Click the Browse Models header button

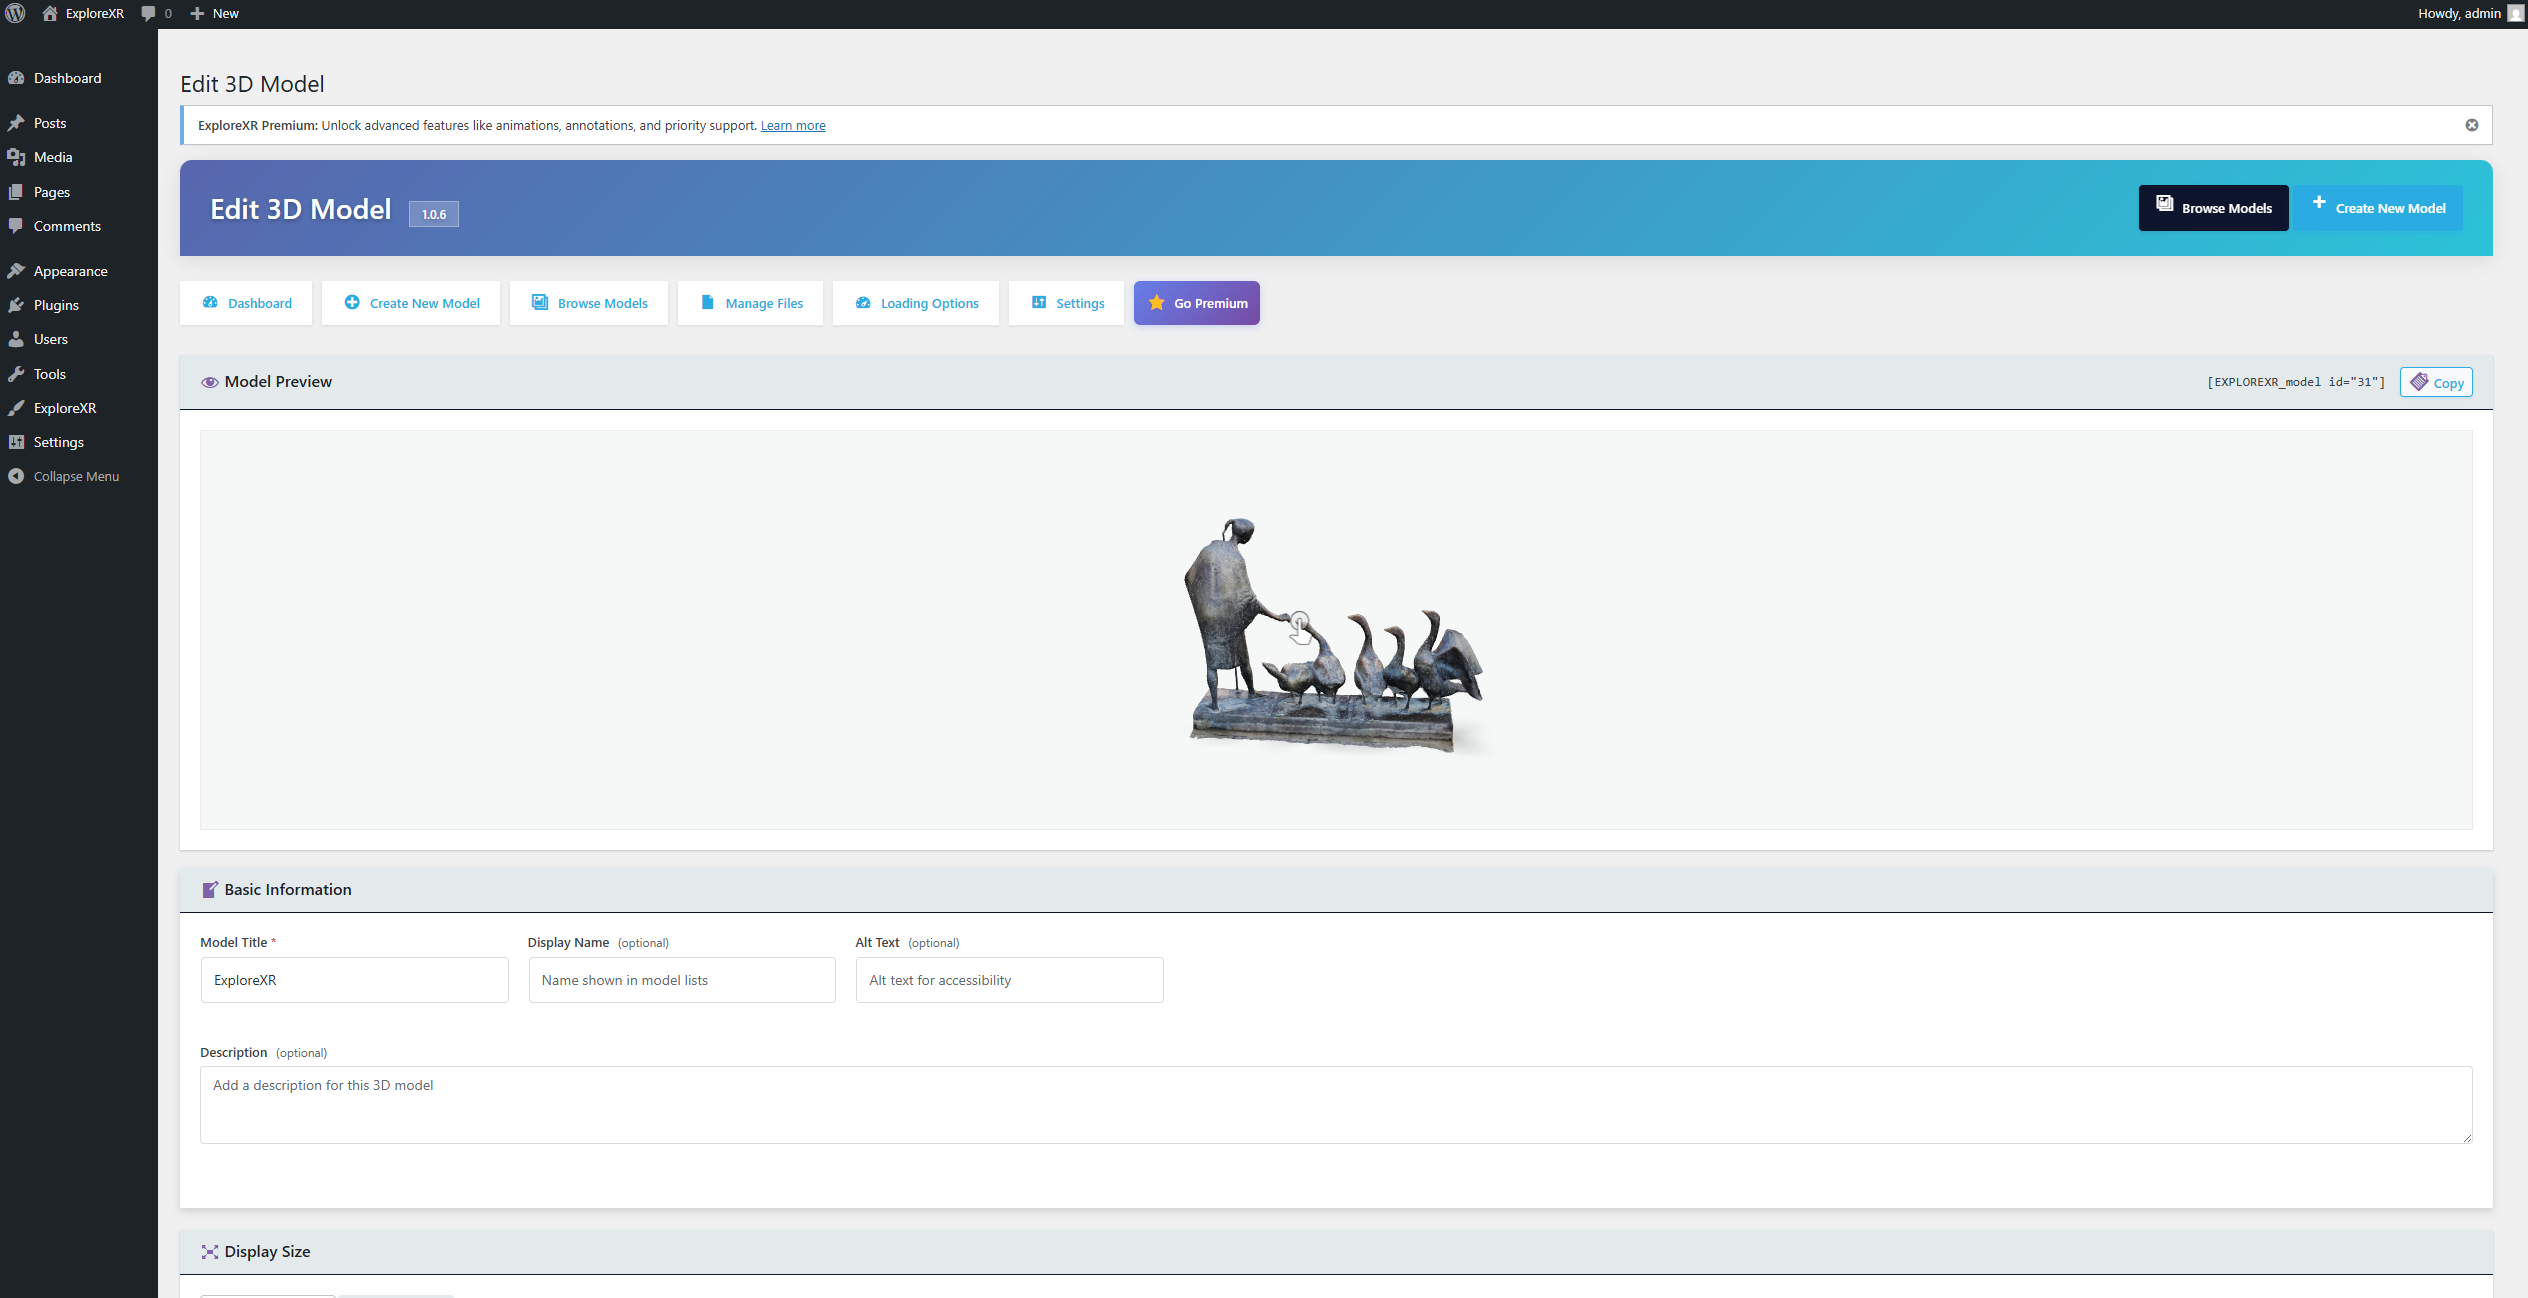(2213, 208)
